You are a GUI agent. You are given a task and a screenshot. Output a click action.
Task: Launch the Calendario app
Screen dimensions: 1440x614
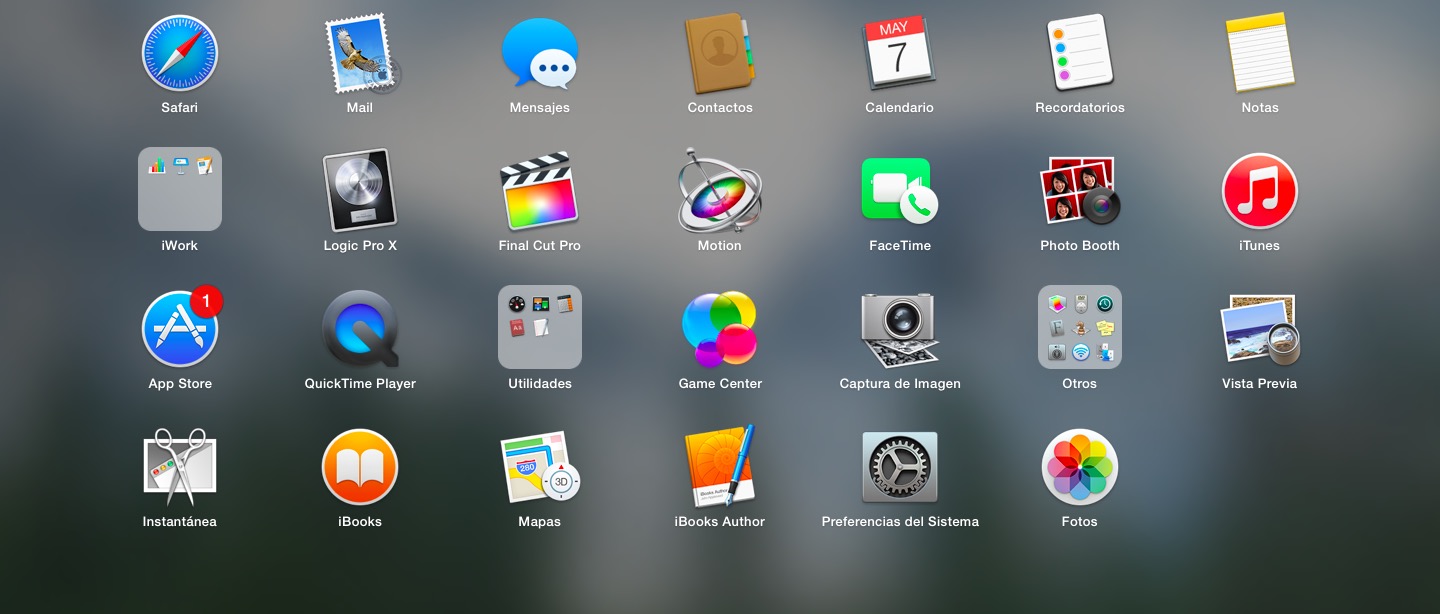coord(900,52)
